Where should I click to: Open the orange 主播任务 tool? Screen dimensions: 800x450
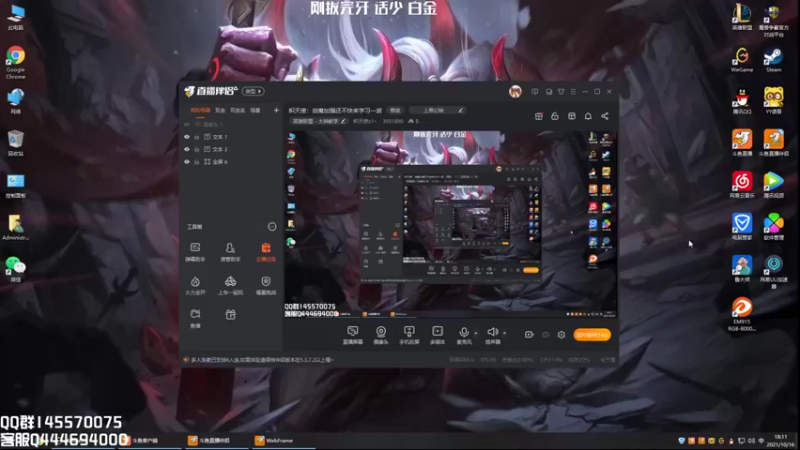point(266,252)
